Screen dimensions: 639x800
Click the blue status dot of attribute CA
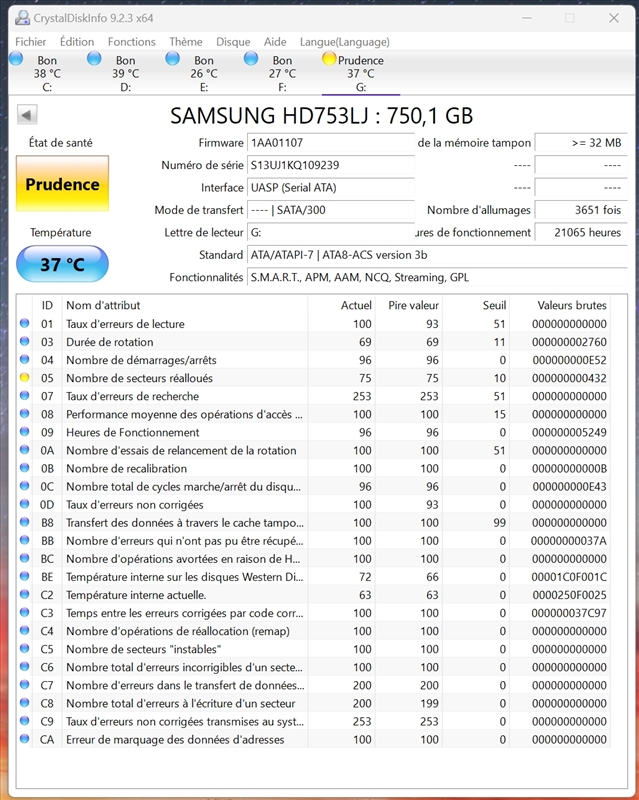[x=24, y=739]
